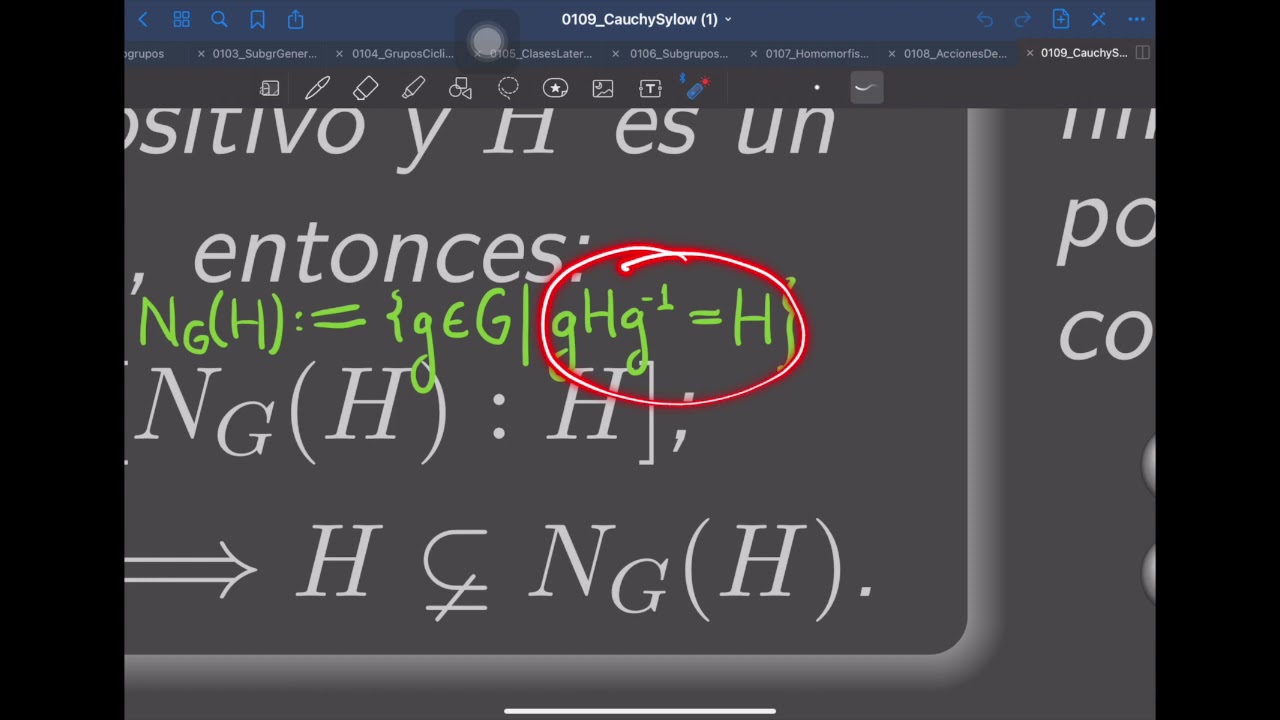This screenshot has width=1280, height=720.
Task: Close the 0108_AccionesDe... tab
Action: (891, 54)
